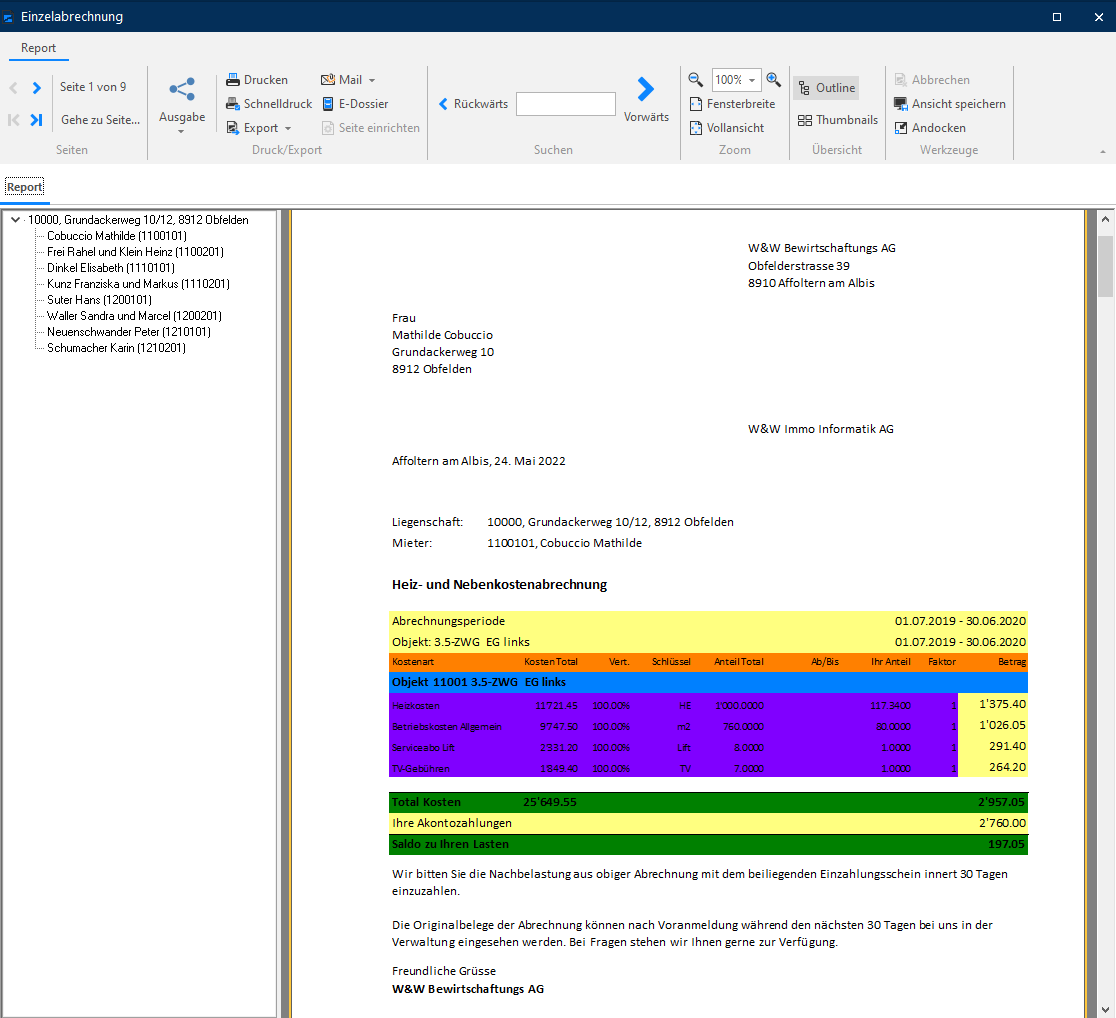Select Cobuccio Mathilde in the outline
The height and width of the screenshot is (1018, 1116).
point(117,236)
